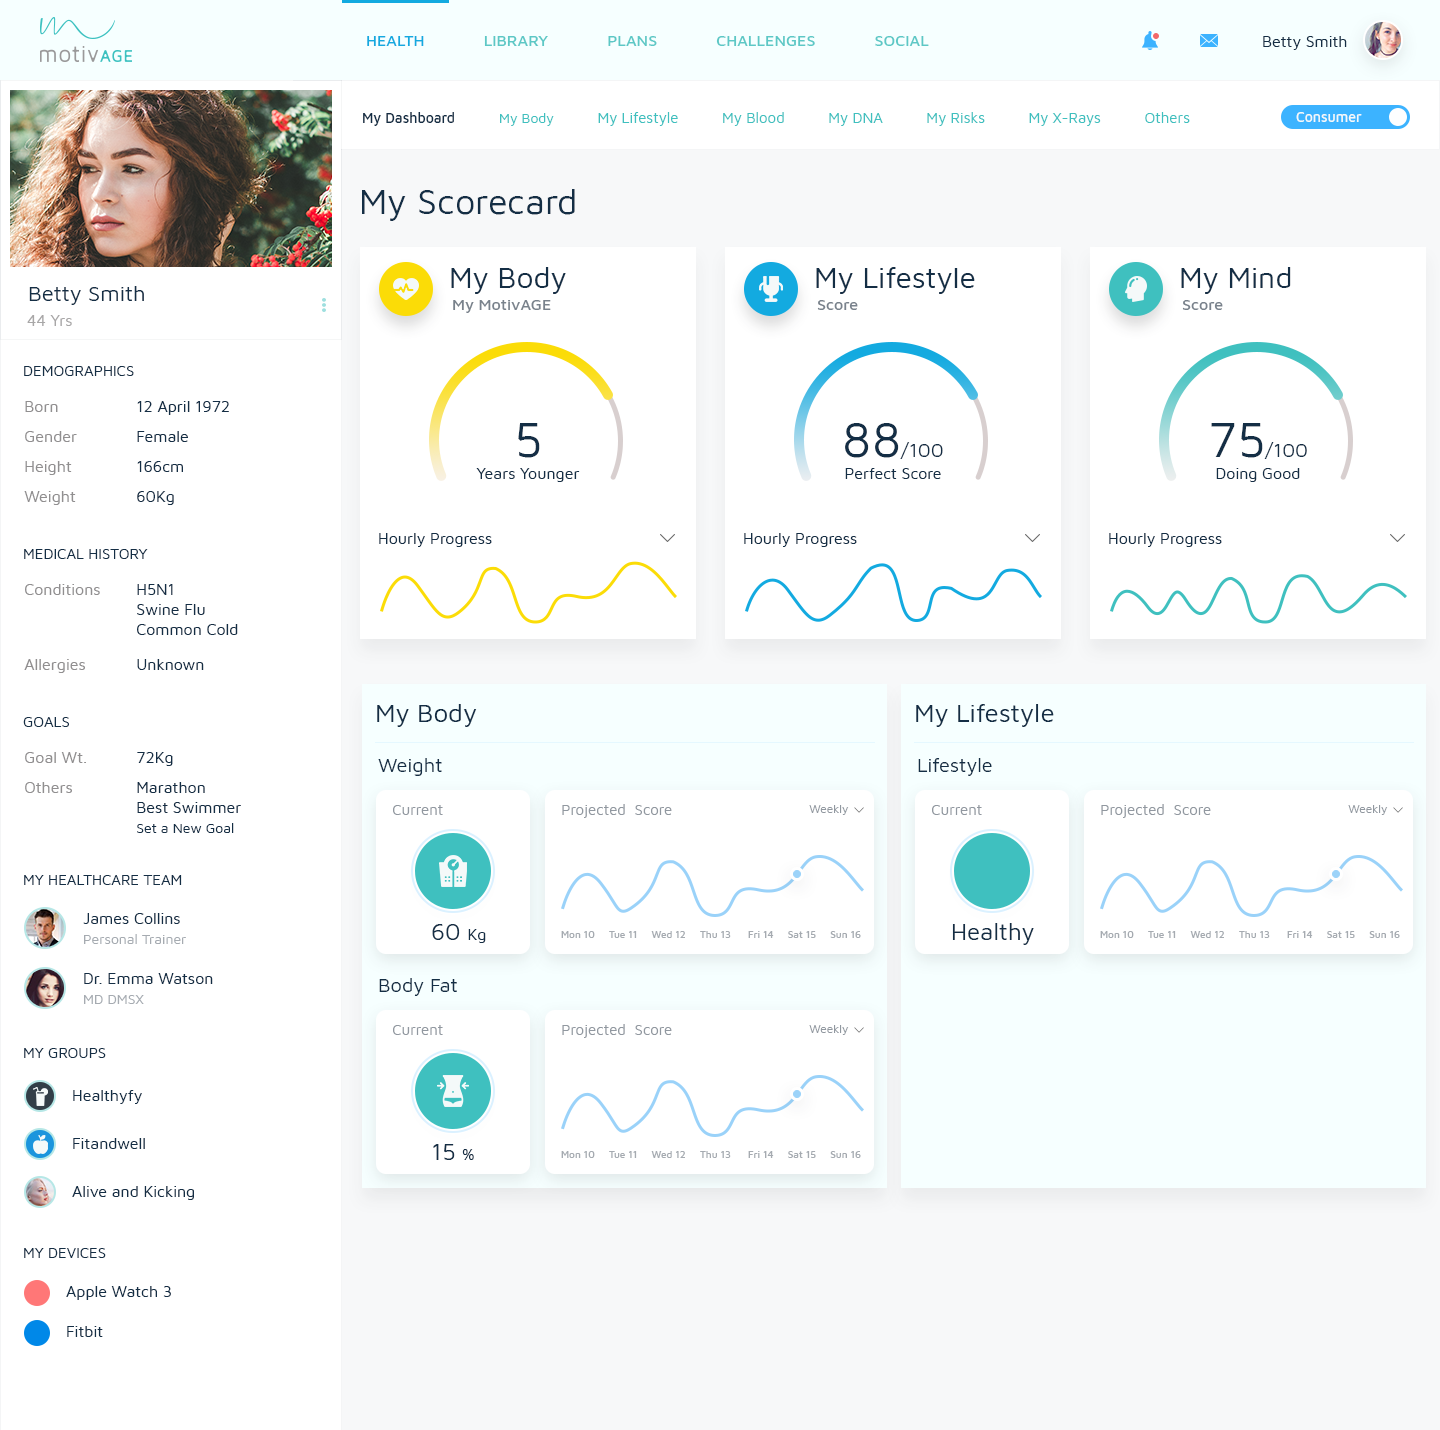Open the My Blood sub-tab
Image resolution: width=1440 pixels, height=1430 pixels.
click(753, 118)
